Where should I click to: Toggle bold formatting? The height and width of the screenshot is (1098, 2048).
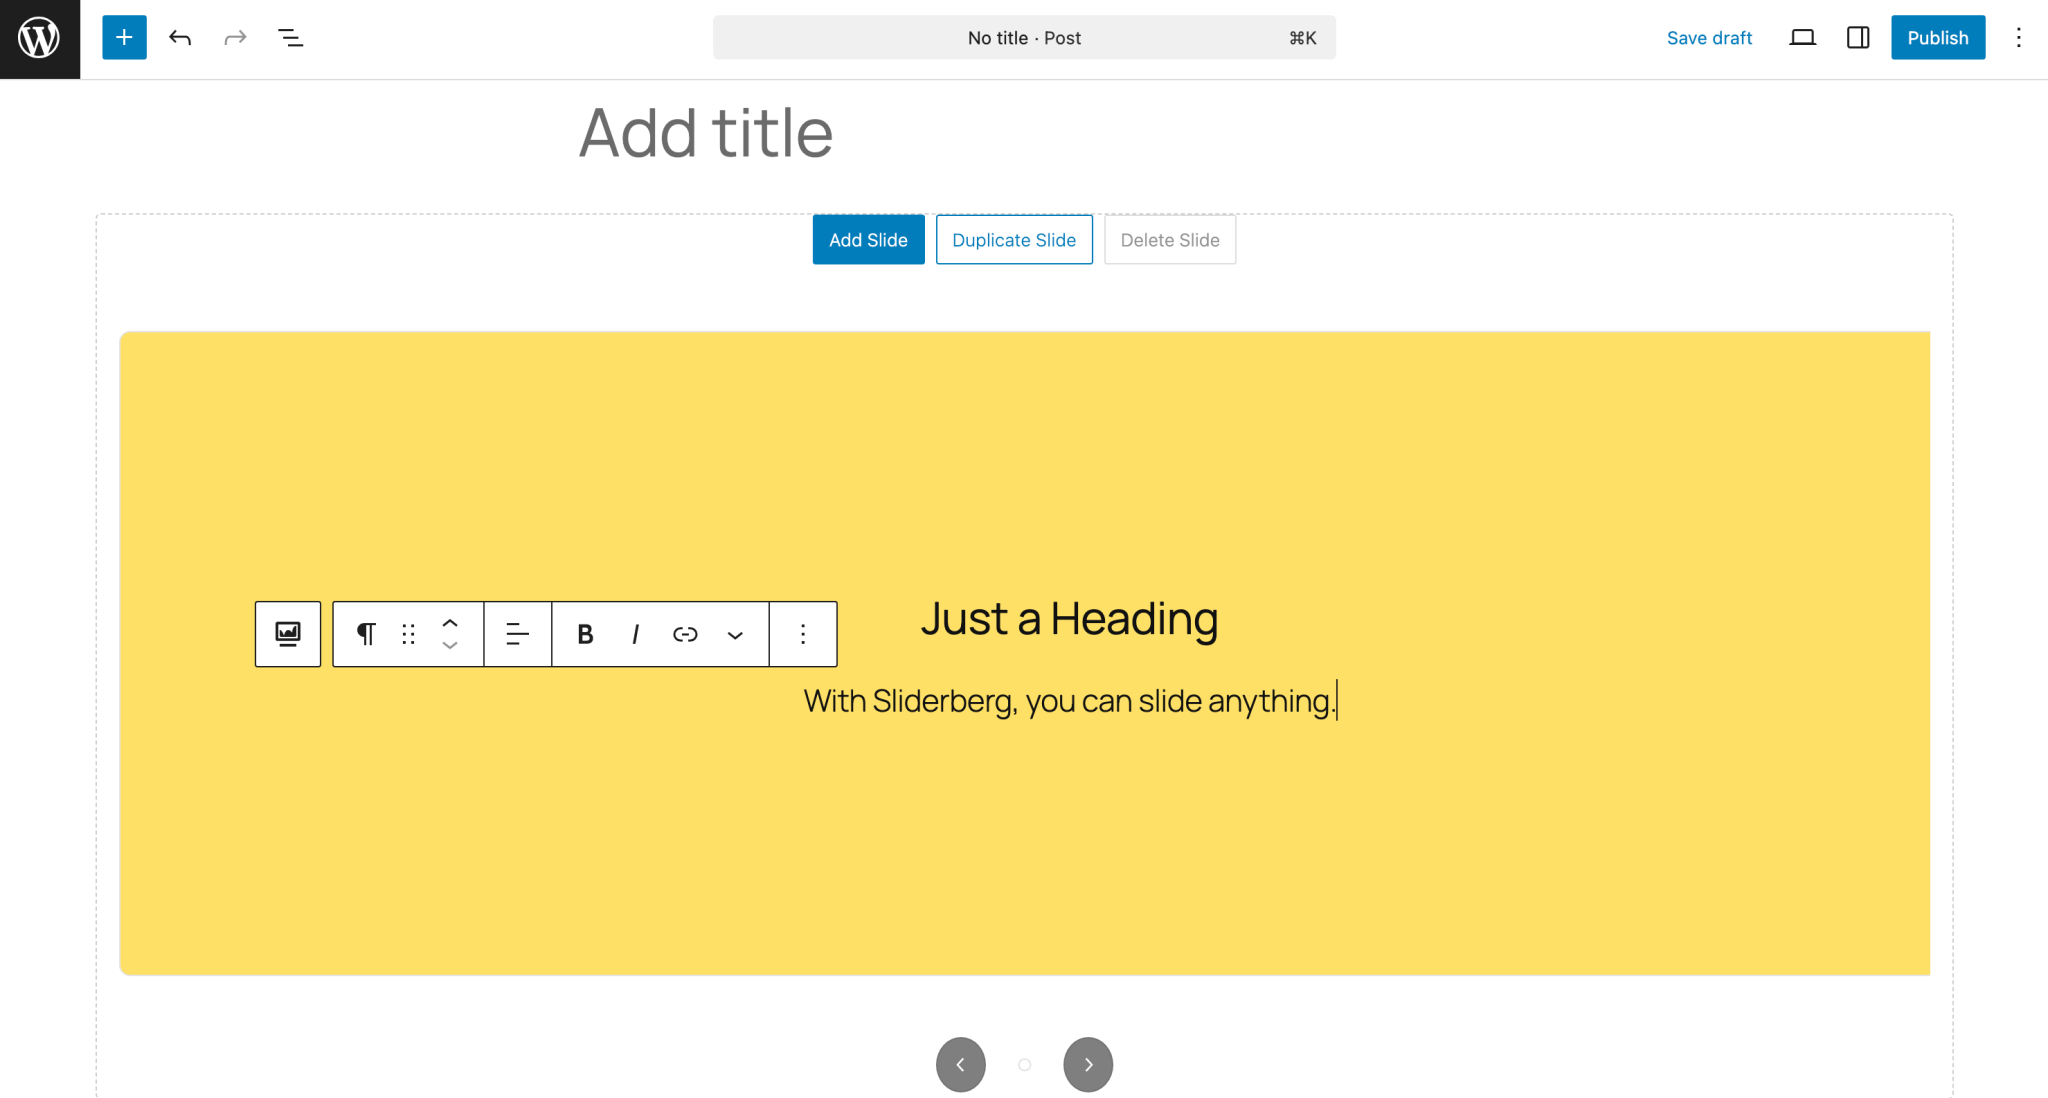(585, 633)
